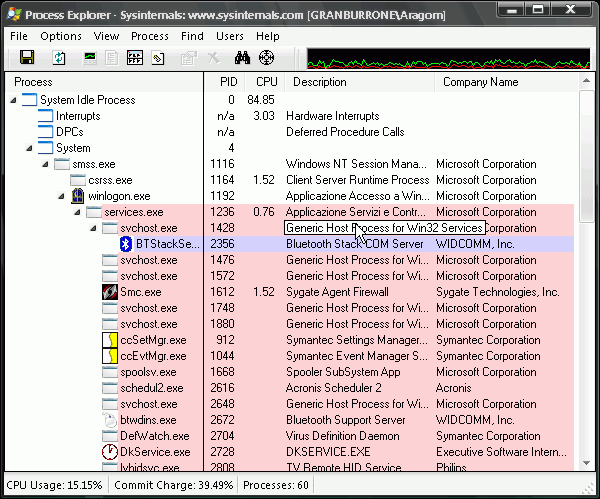This screenshot has width=600, height=499.
Task: Click Acronis Scheduler 2 description
Action: [x=334, y=388]
